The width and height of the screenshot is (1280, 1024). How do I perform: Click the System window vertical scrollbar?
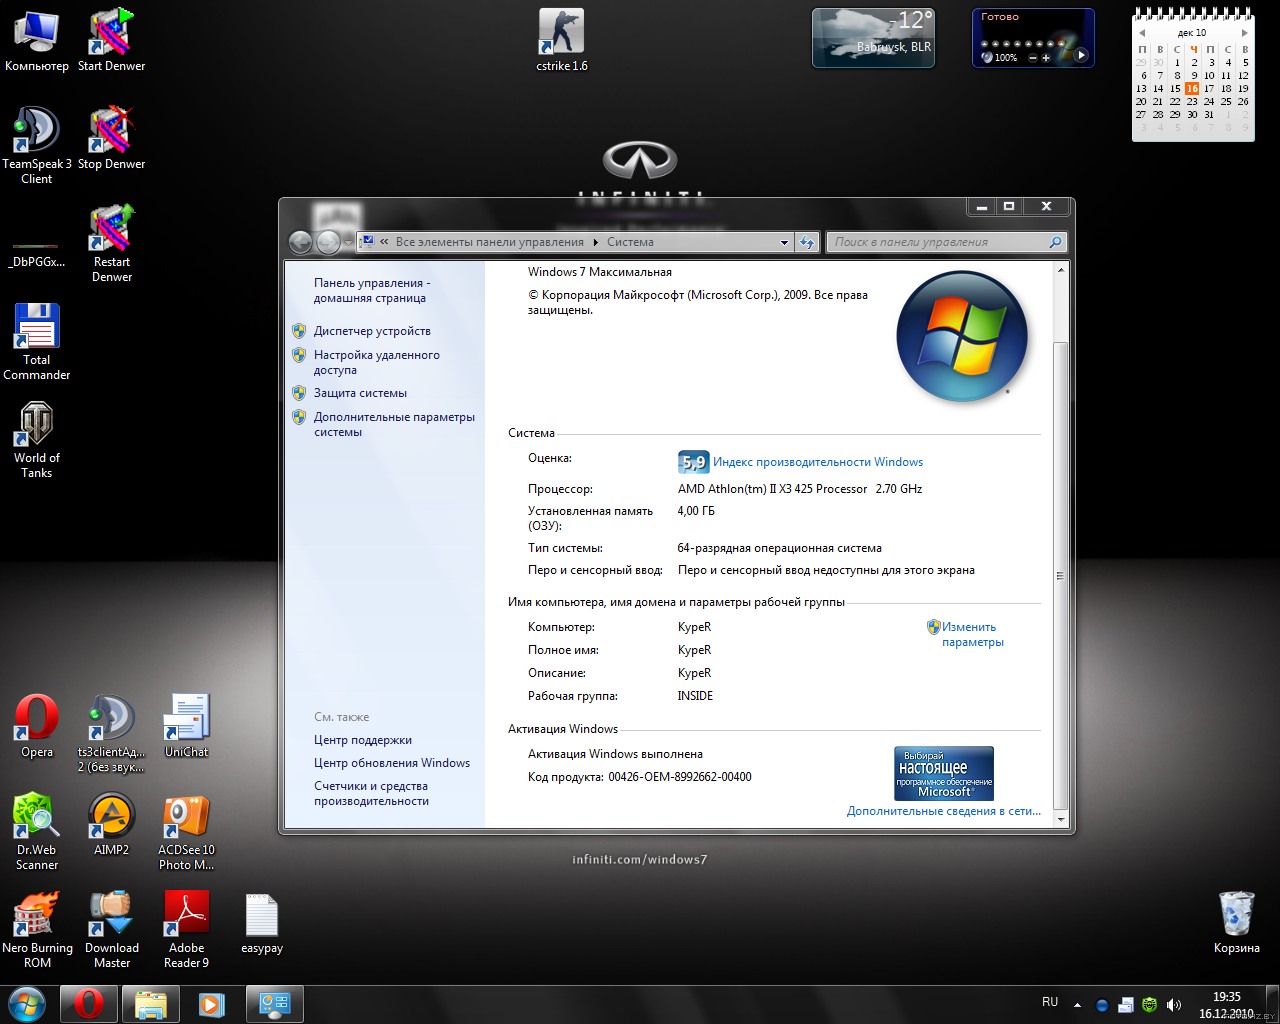coord(1061,575)
